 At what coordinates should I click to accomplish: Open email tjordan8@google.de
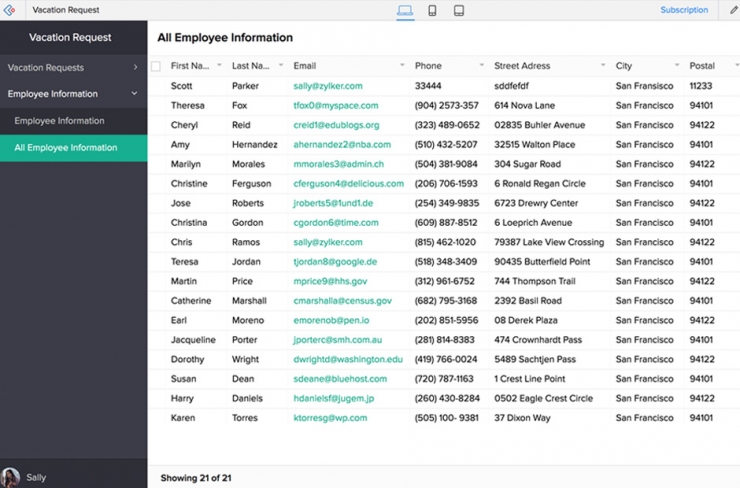(335, 262)
